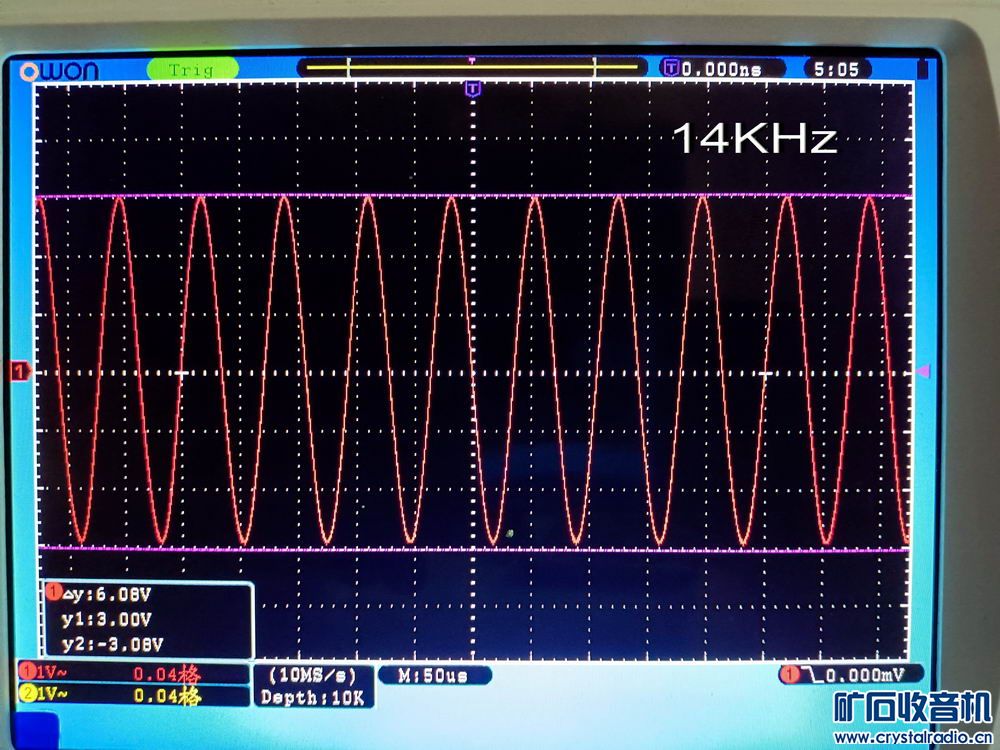Click the lower magenta cursor line
Image resolution: width=1000 pixels, height=750 pixels.
pos(473,548)
